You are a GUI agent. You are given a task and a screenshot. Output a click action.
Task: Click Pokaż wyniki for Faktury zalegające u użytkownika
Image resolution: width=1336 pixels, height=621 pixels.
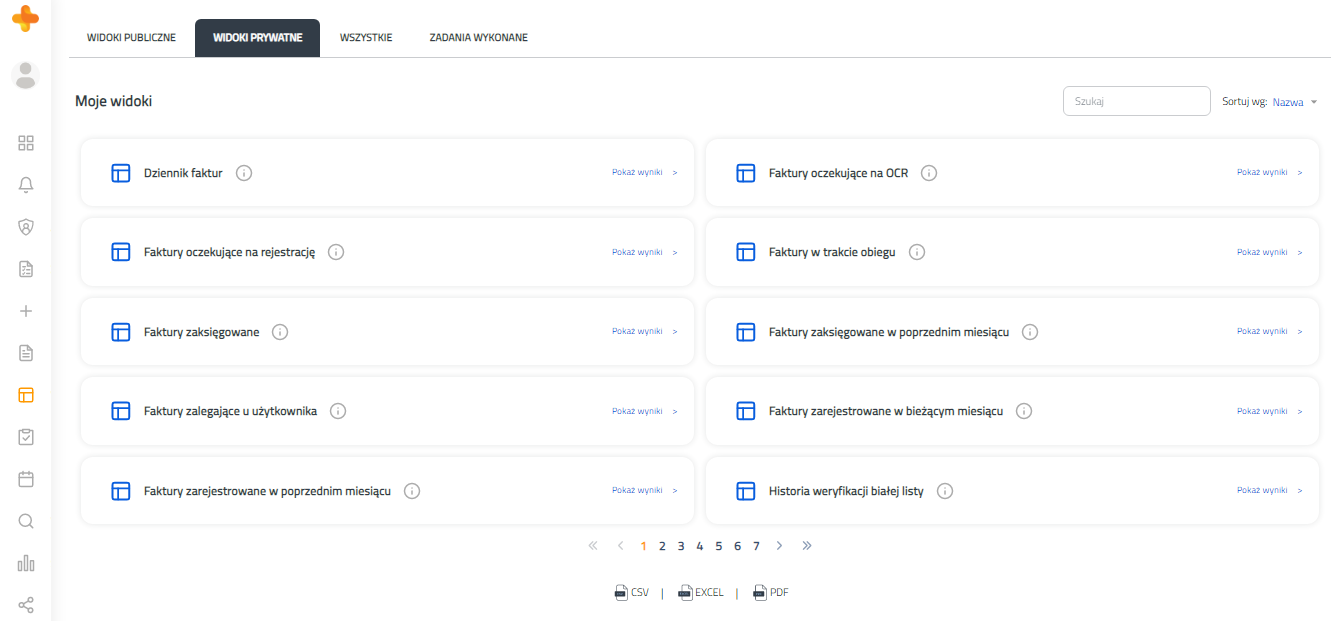645,411
